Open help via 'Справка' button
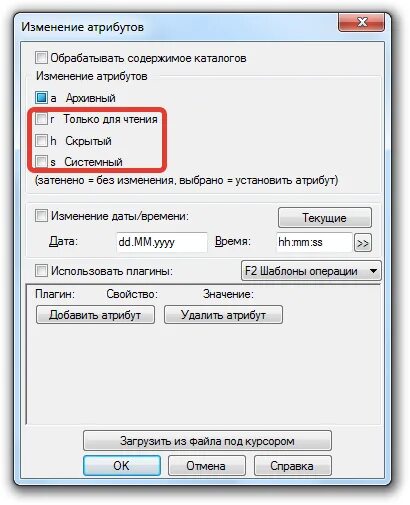 [x=293, y=466]
